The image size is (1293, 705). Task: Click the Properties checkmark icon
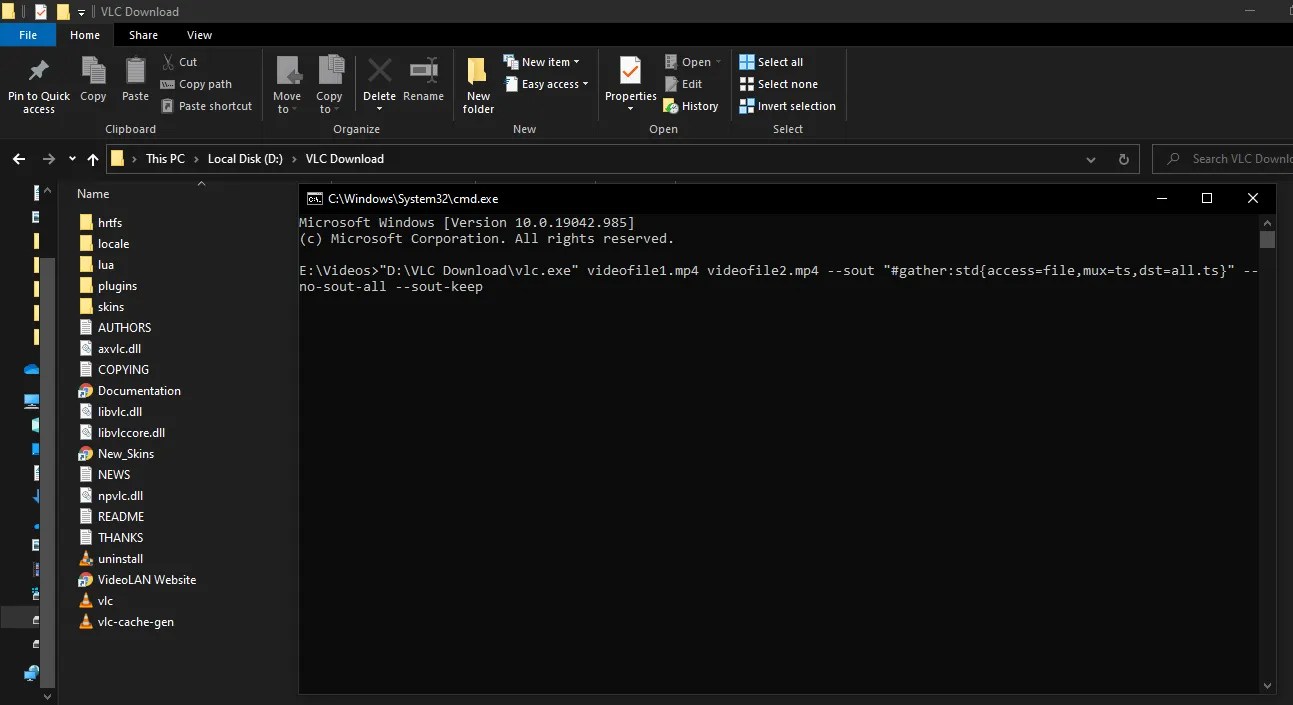(x=630, y=71)
